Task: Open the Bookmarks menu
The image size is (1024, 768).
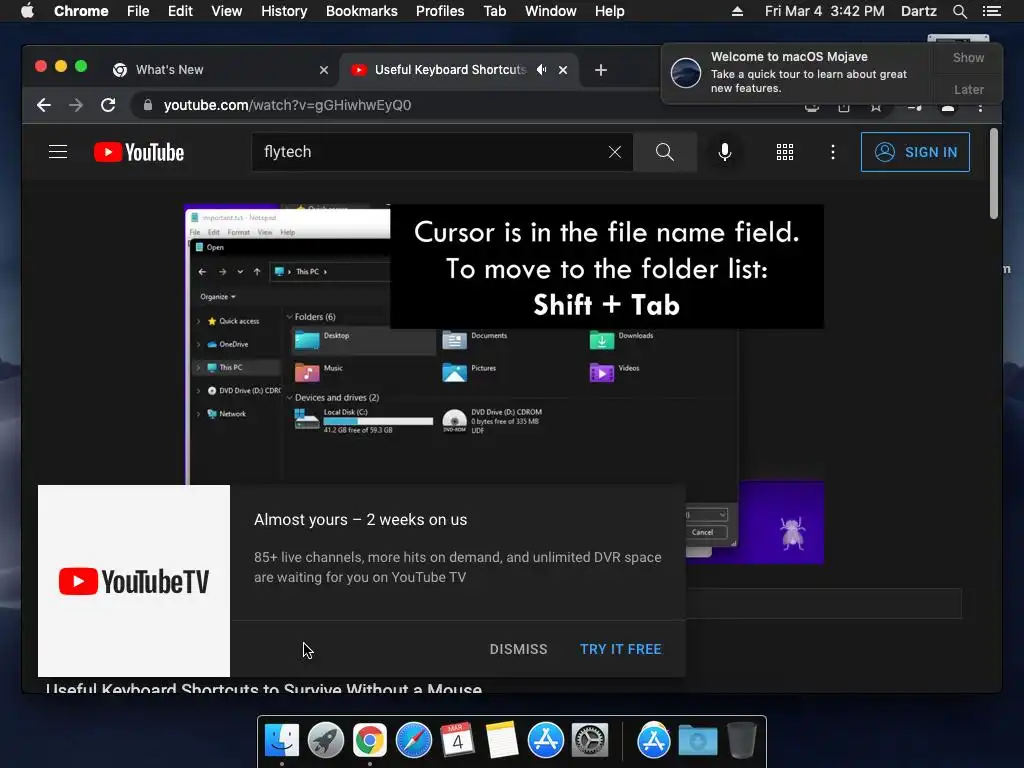Action: tap(362, 11)
